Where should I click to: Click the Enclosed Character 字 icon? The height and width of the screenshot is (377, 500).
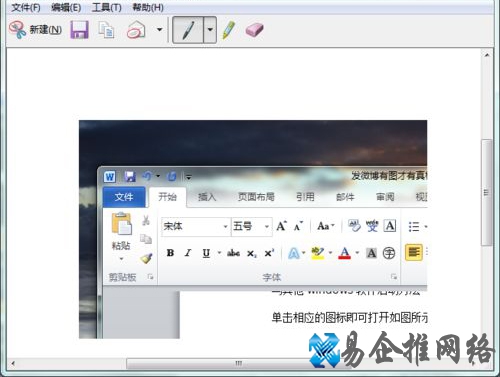point(389,253)
